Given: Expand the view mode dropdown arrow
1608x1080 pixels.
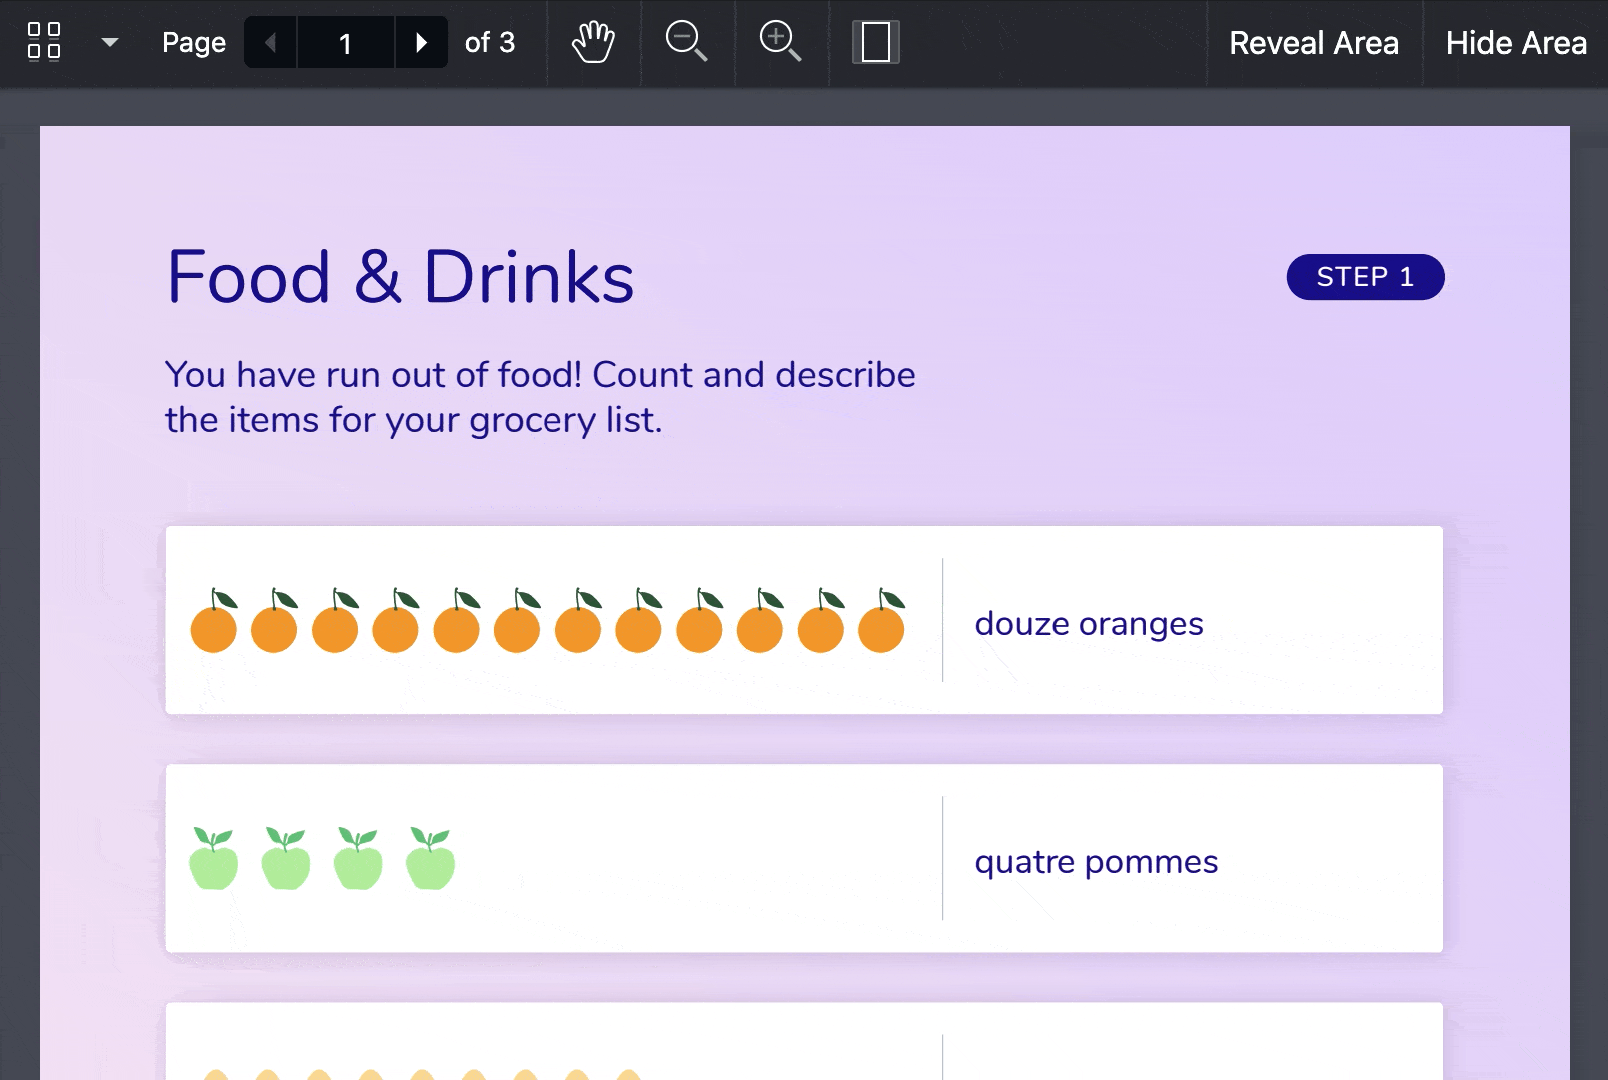Looking at the screenshot, I should tap(110, 42).
